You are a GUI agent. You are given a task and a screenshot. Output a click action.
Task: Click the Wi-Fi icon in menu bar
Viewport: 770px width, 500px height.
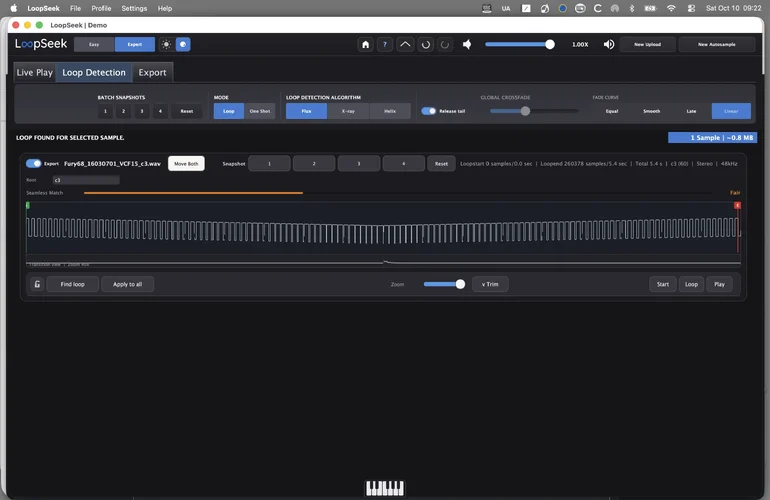tap(671, 8)
